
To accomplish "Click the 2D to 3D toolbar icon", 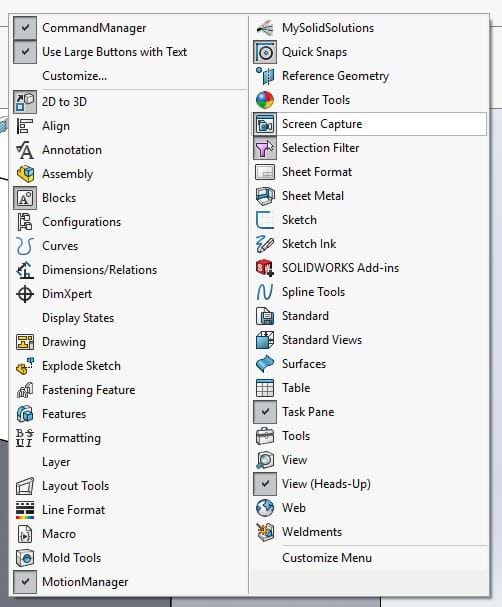I will coord(25,102).
